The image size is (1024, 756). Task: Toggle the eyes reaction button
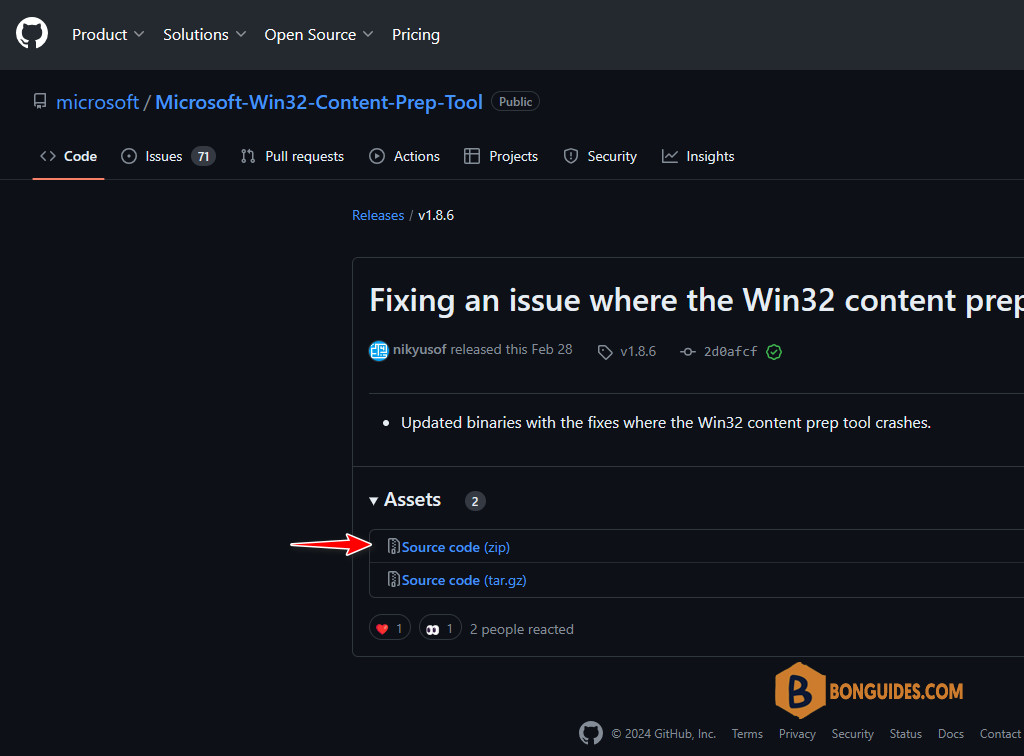coord(440,628)
